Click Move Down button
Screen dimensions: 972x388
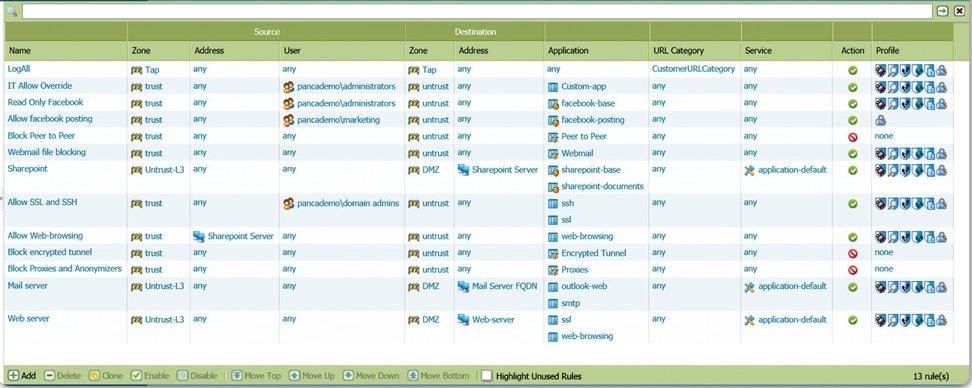[371, 376]
